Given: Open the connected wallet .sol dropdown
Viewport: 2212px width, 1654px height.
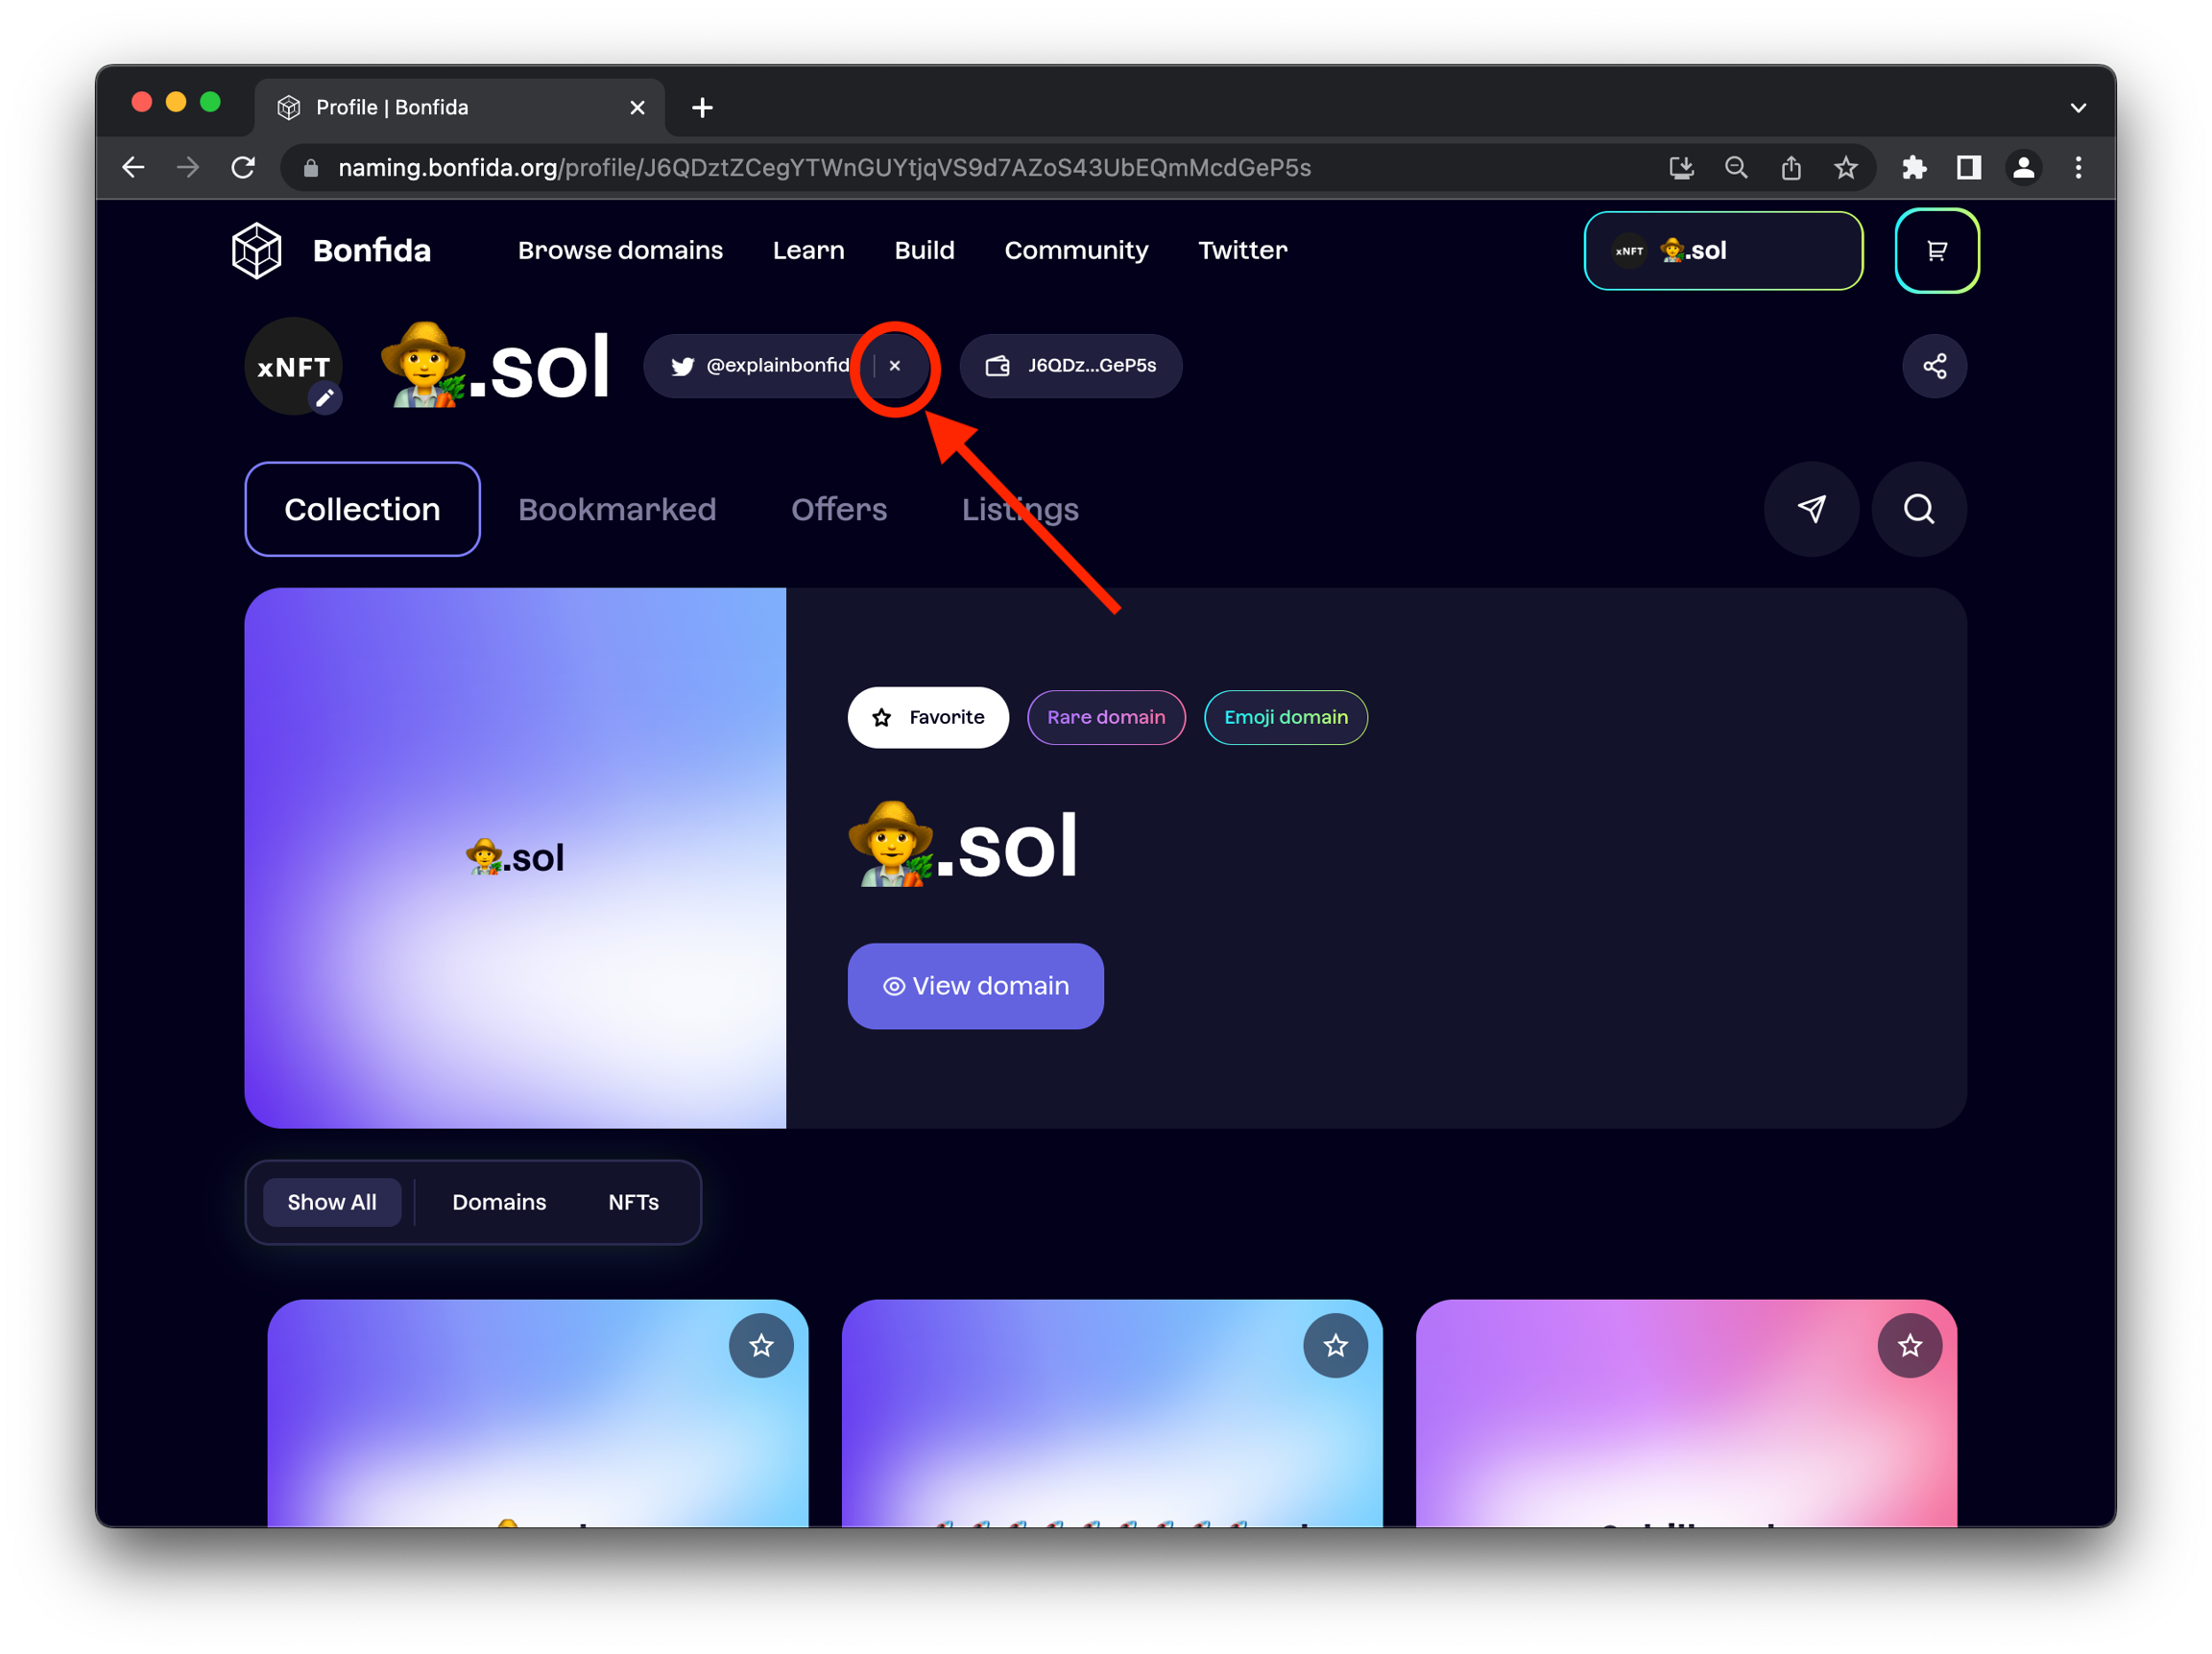Looking at the screenshot, I should coord(1722,251).
